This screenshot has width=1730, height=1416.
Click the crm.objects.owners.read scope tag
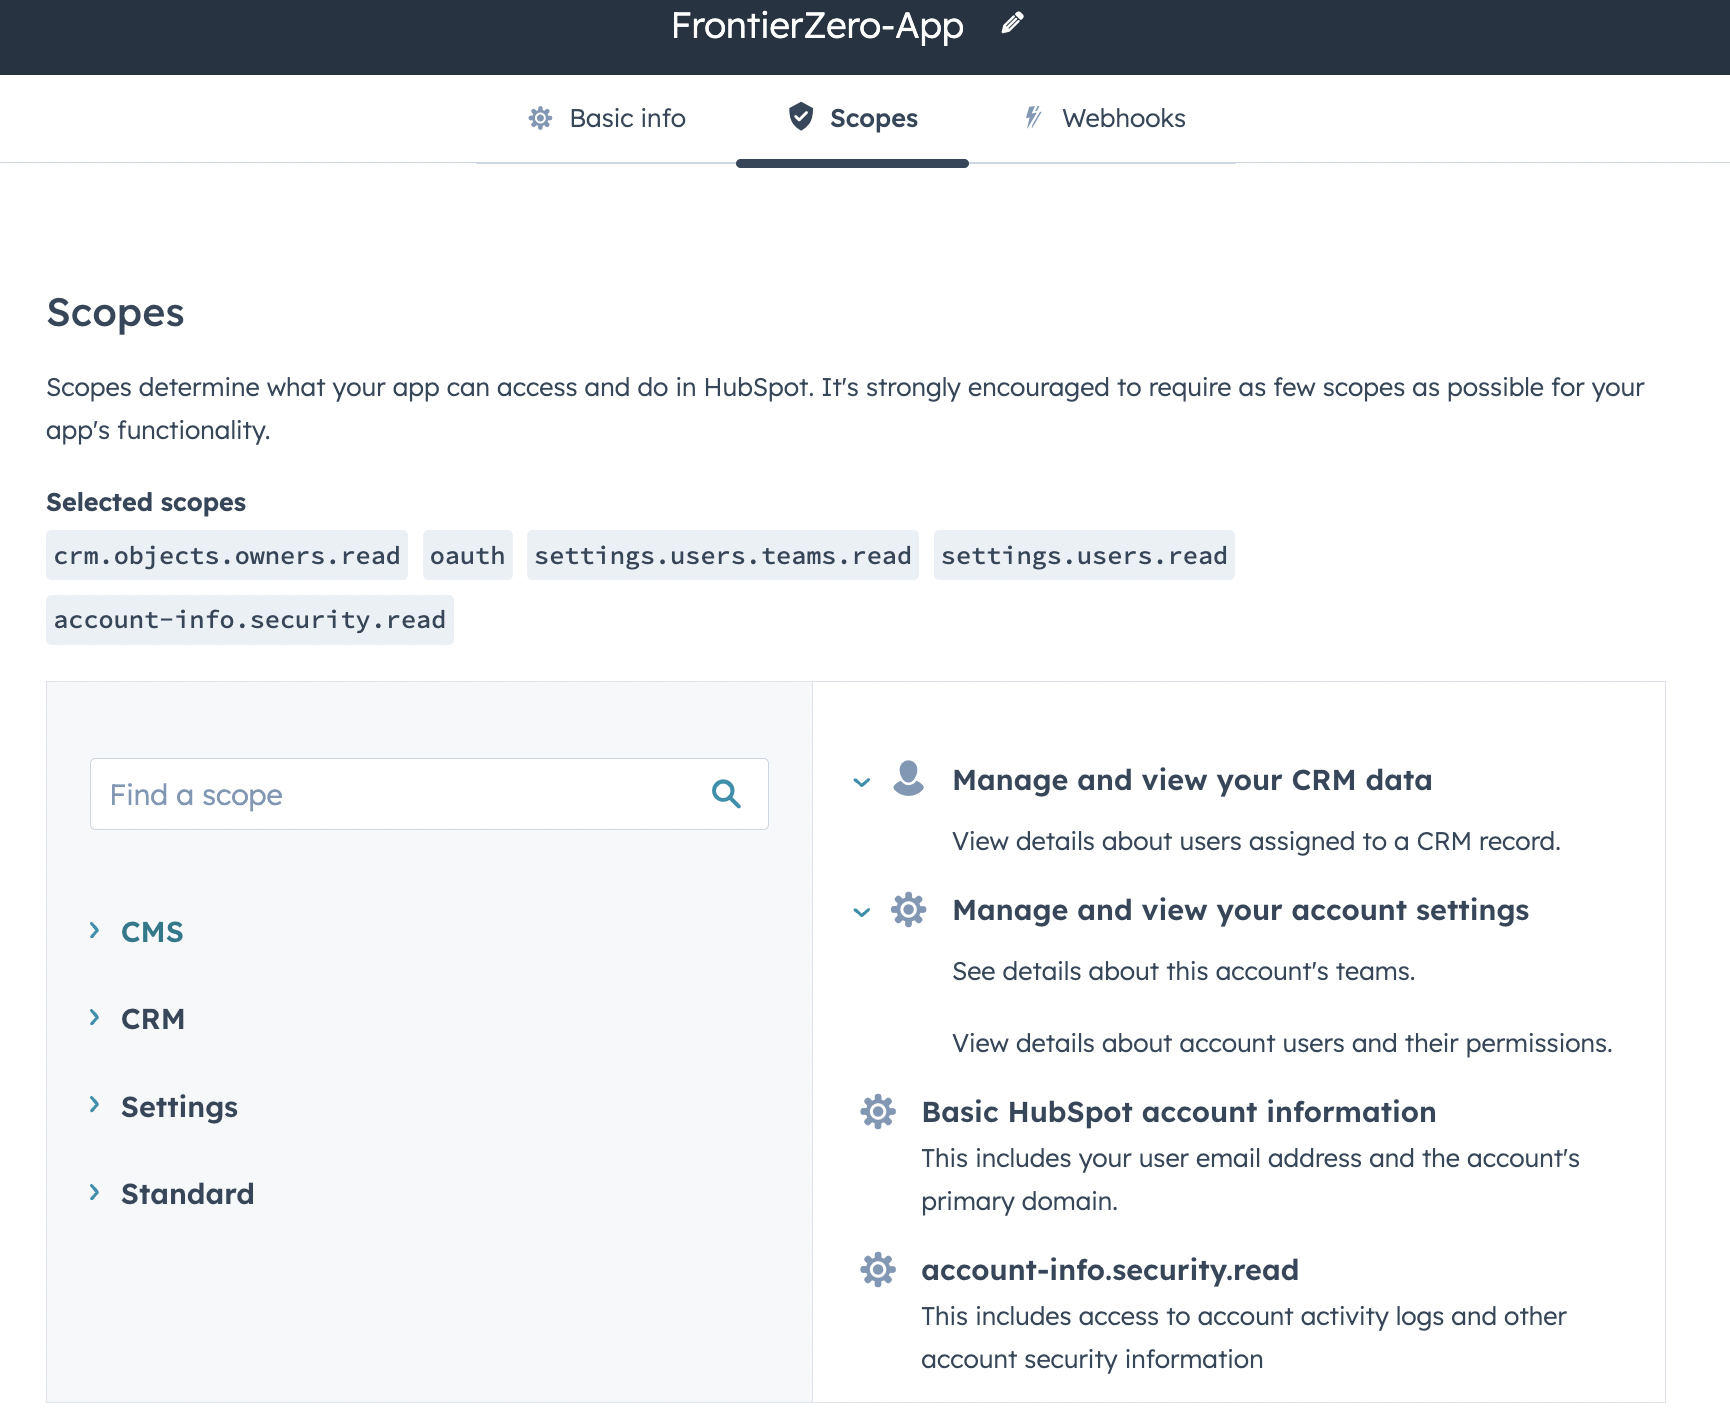coord(227,555)
